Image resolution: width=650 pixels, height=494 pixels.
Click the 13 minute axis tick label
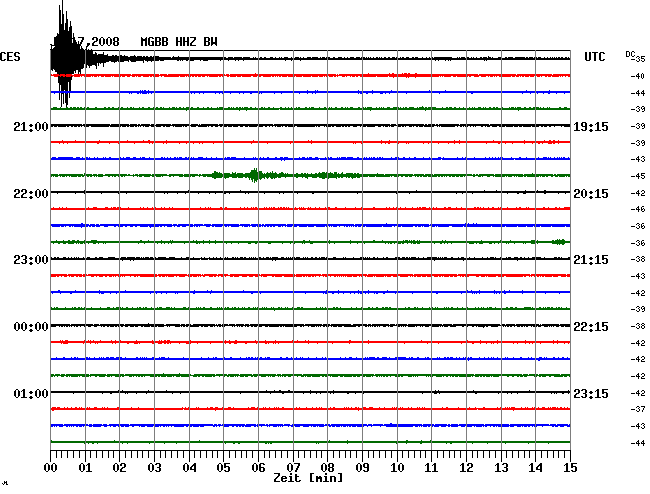click(501, 468)
